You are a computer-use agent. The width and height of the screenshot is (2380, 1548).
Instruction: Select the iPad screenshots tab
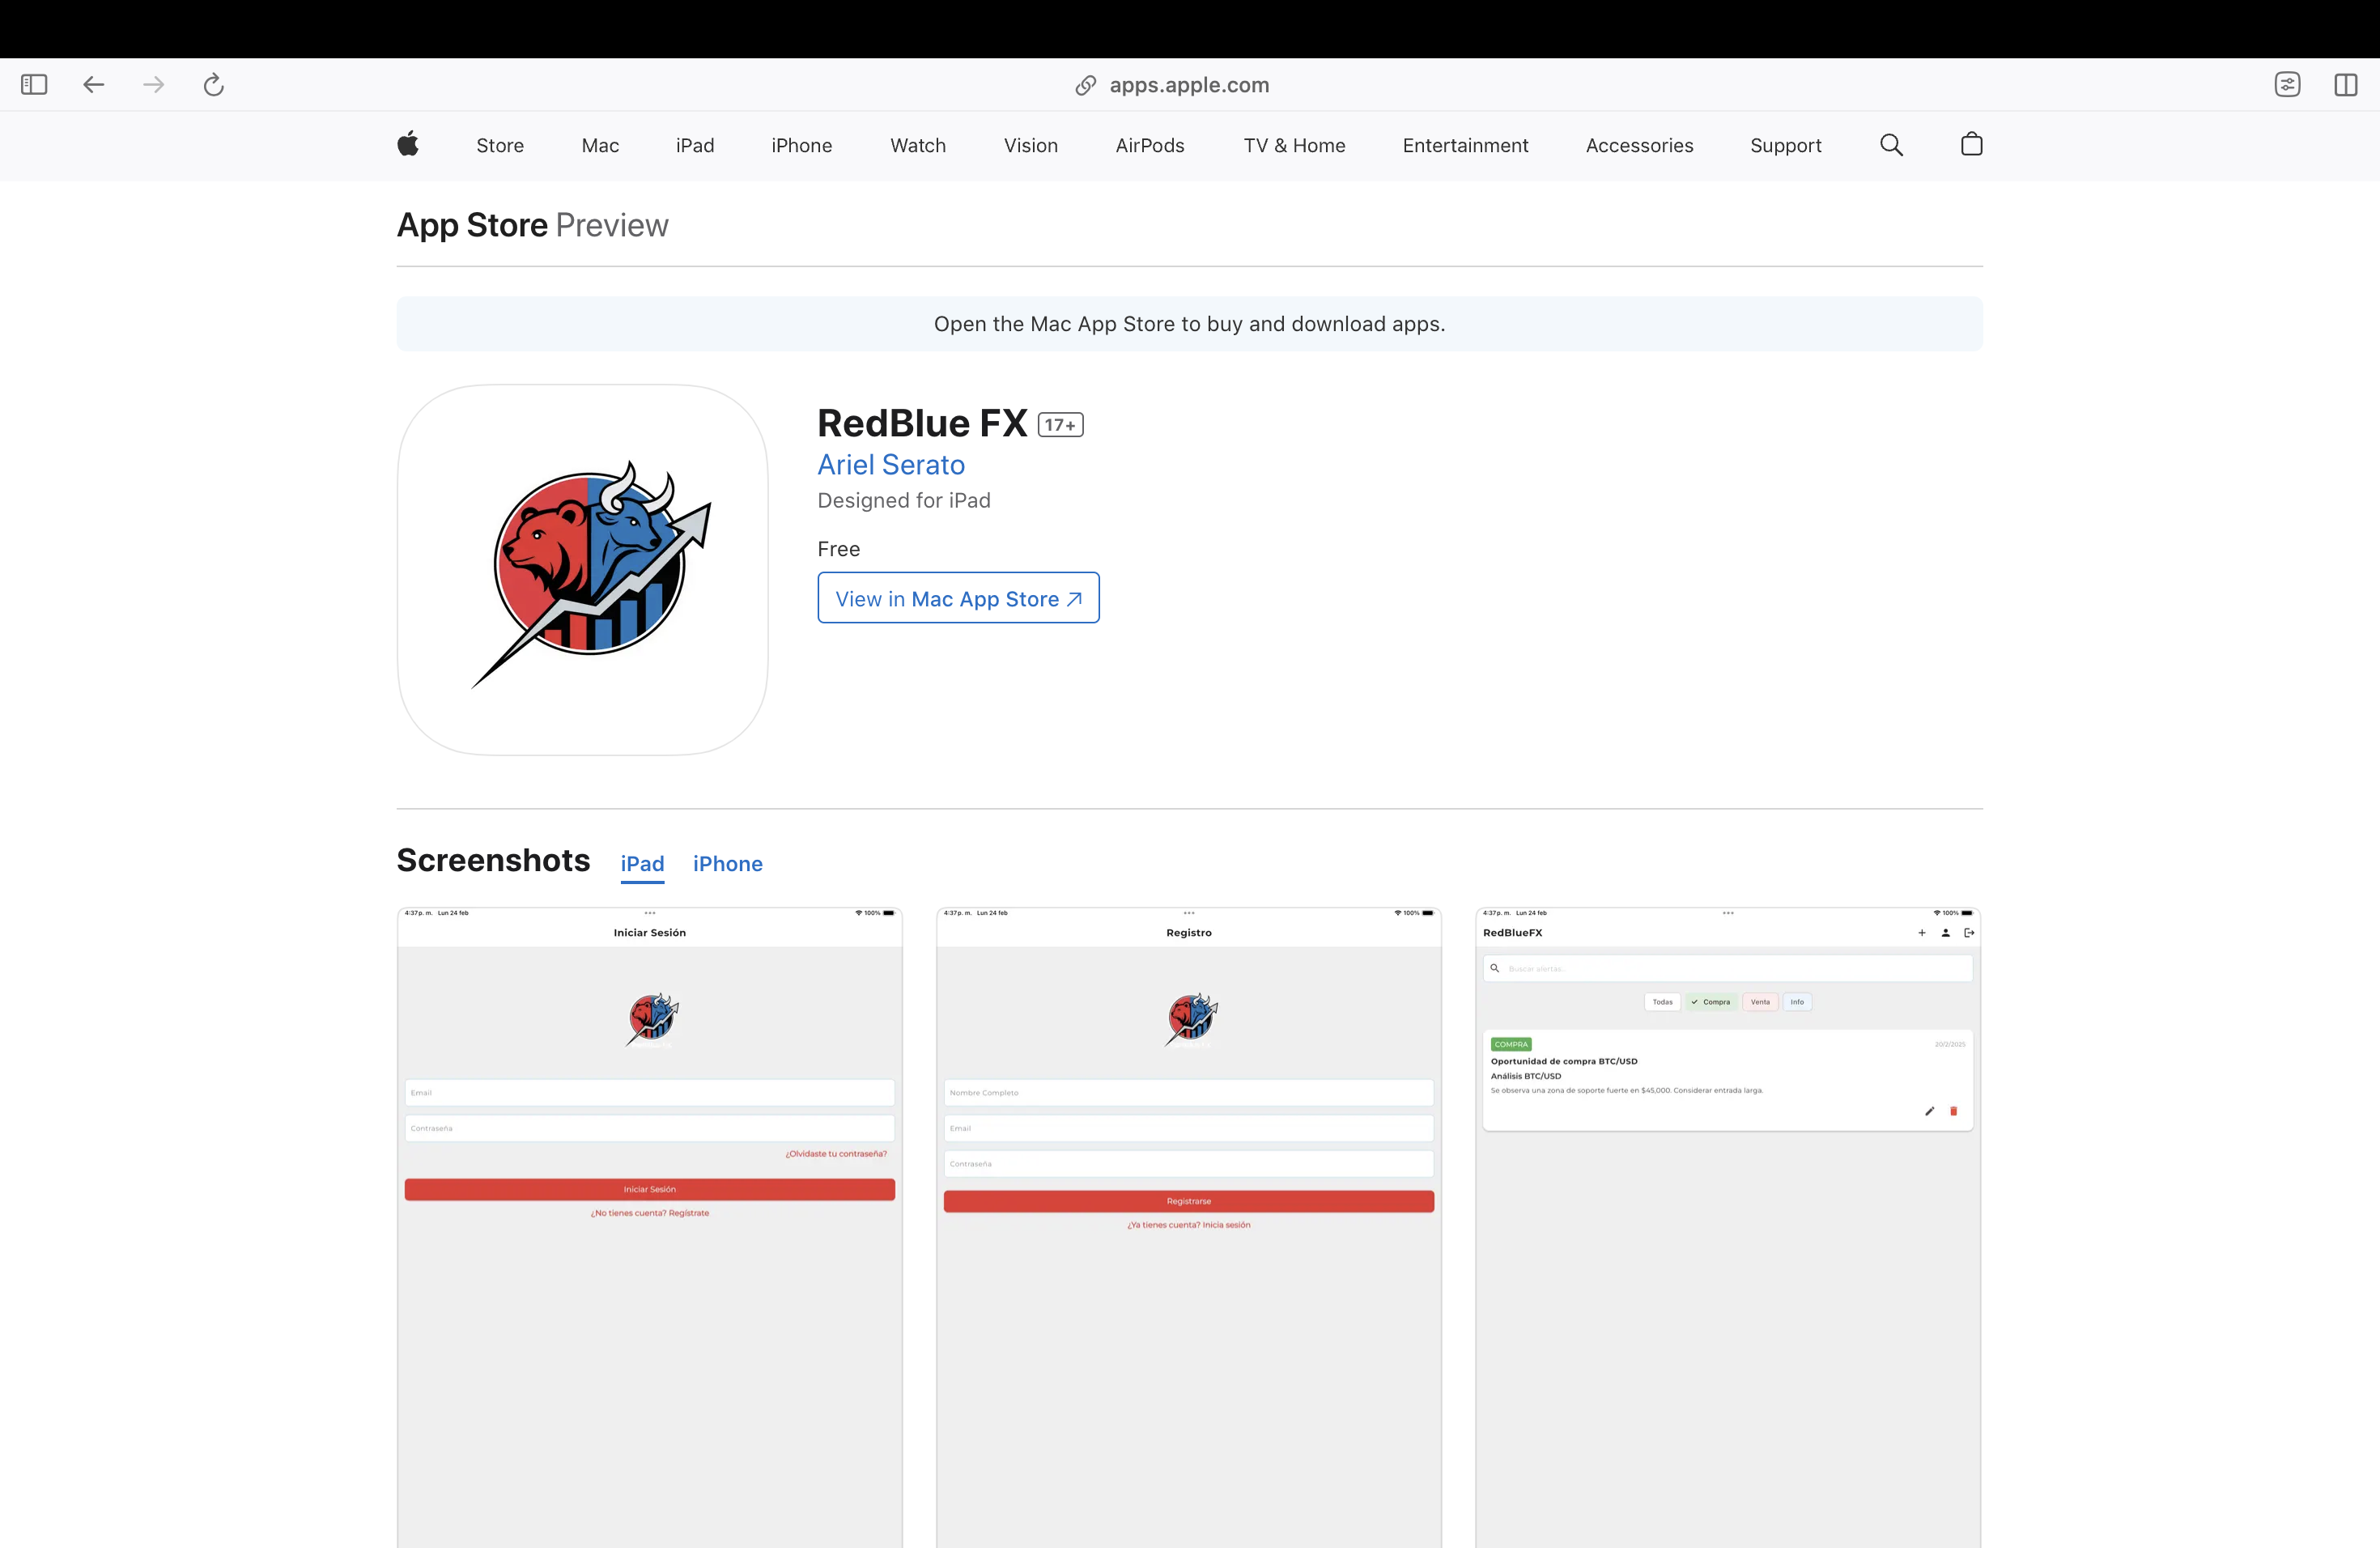pyautogui.click(x=642, y=864)
